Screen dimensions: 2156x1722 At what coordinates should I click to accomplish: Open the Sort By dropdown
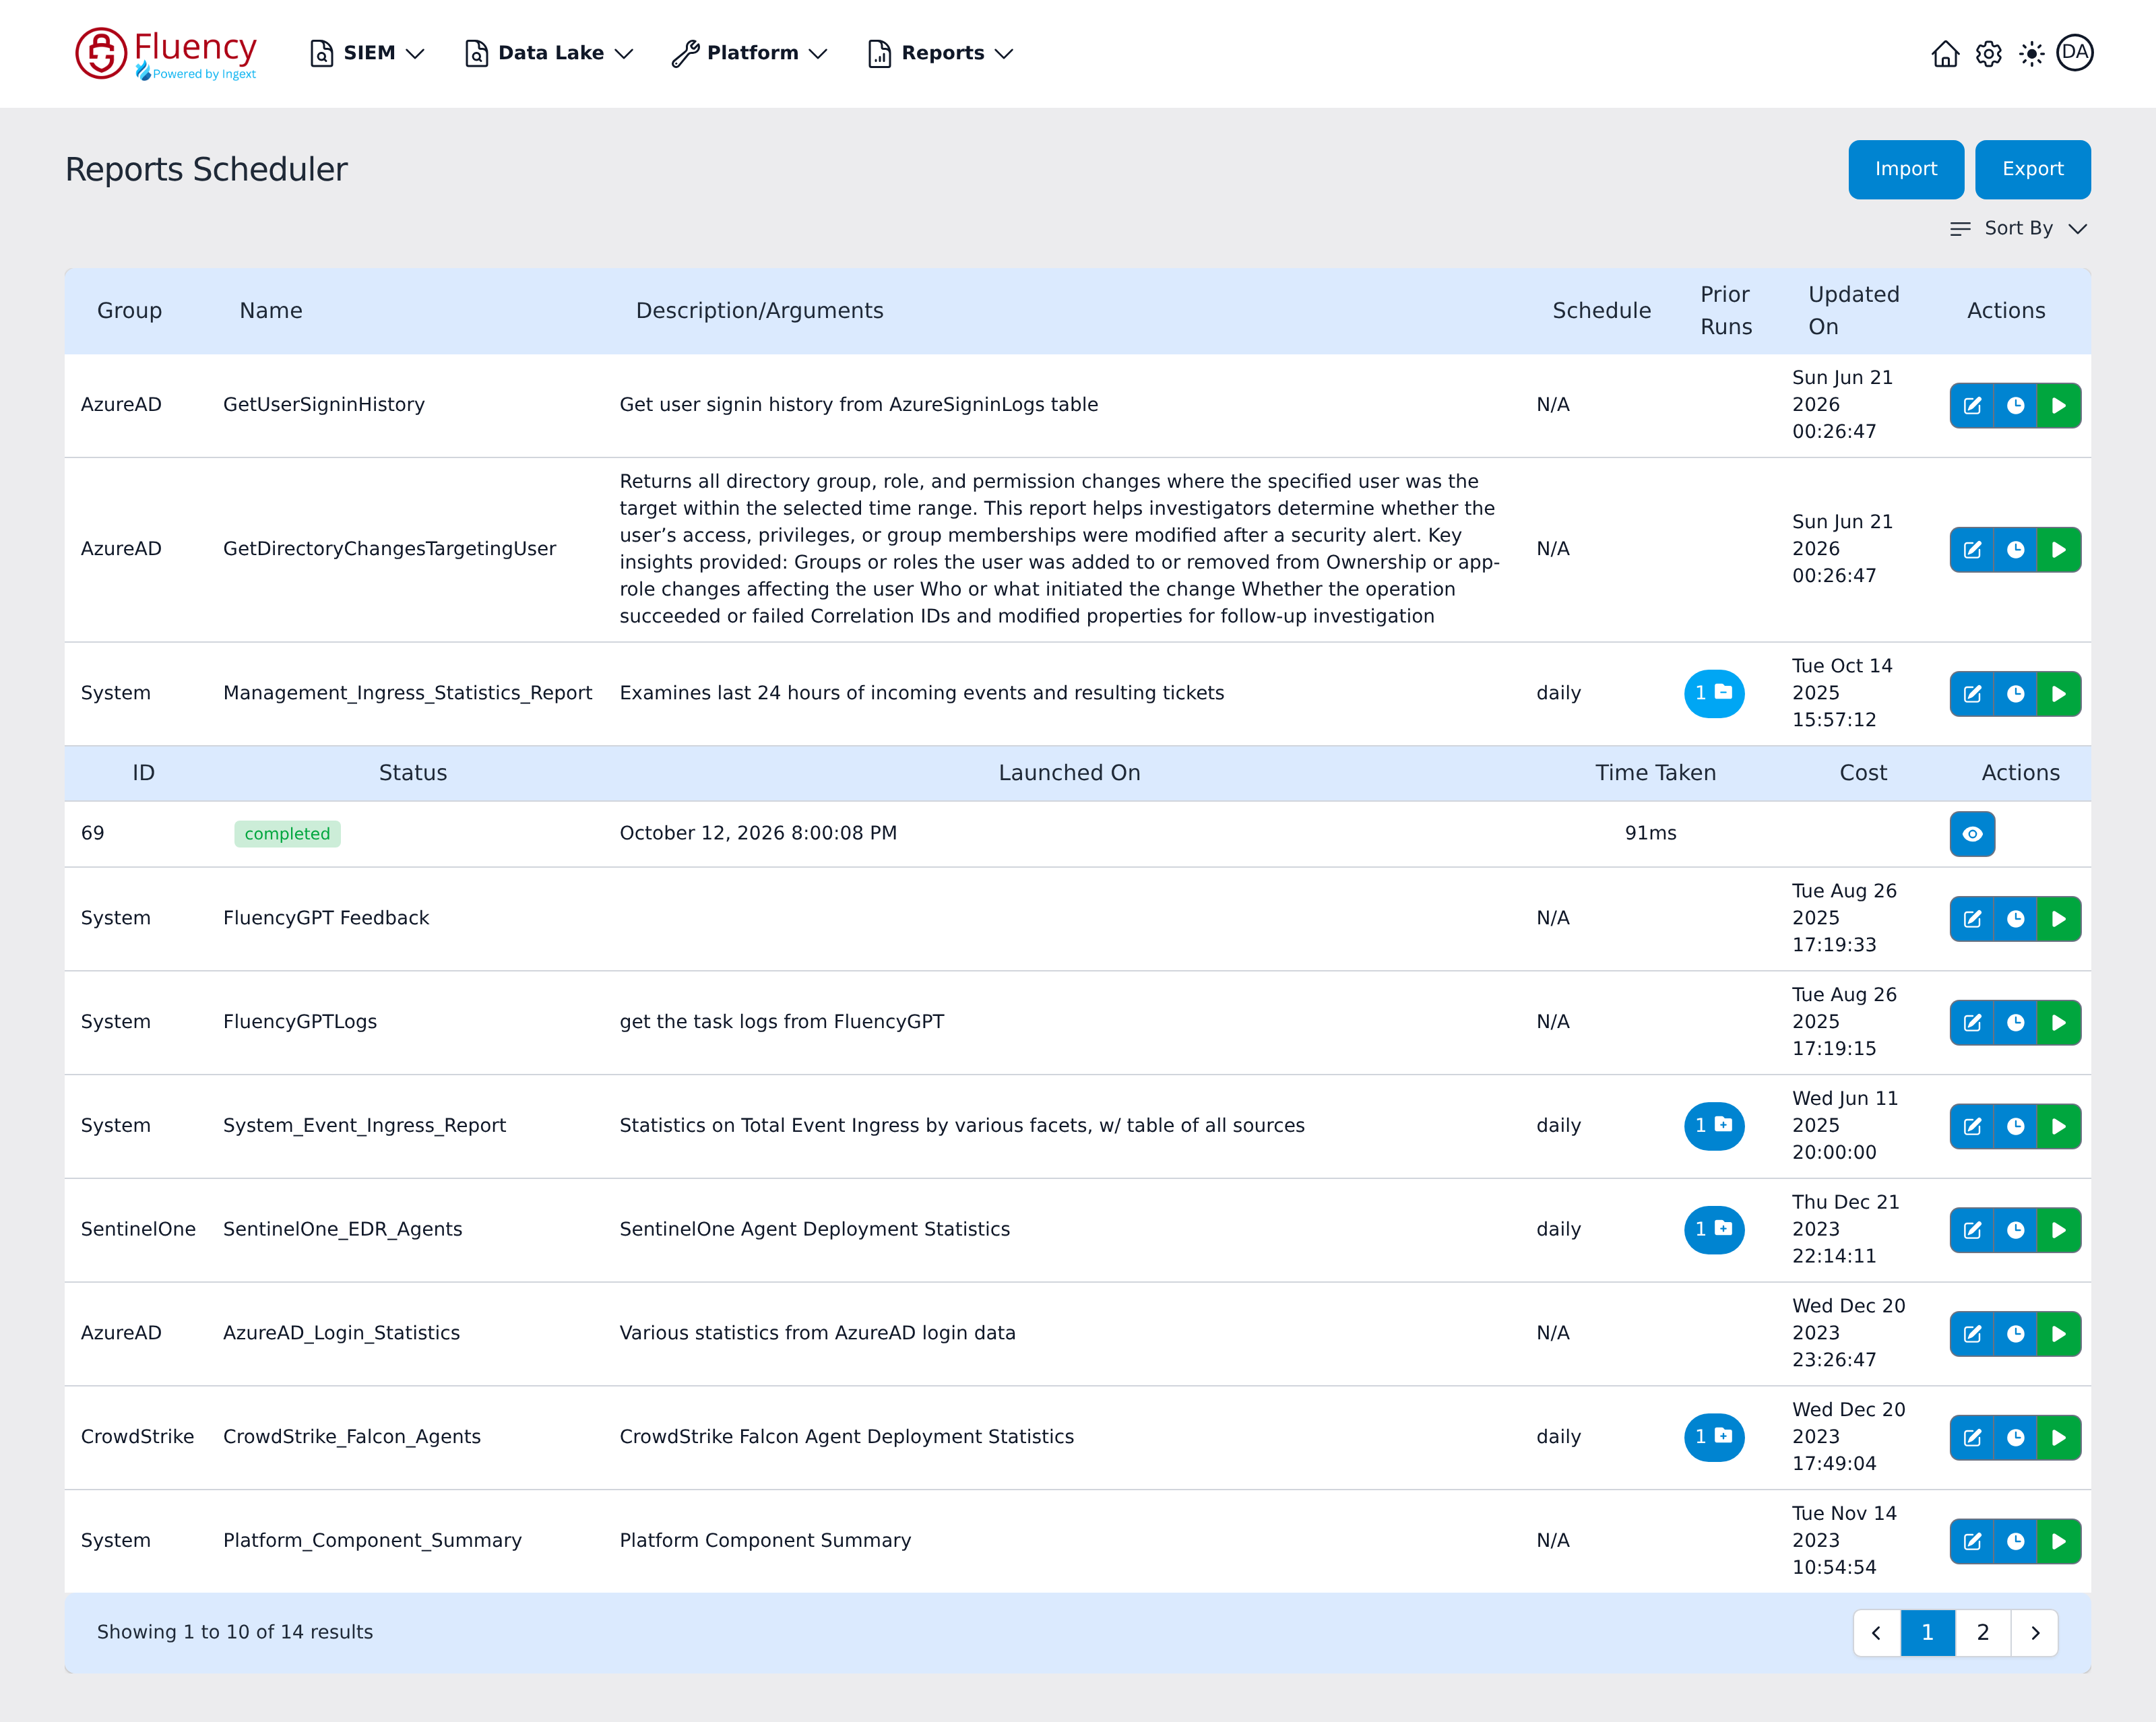2018,228
